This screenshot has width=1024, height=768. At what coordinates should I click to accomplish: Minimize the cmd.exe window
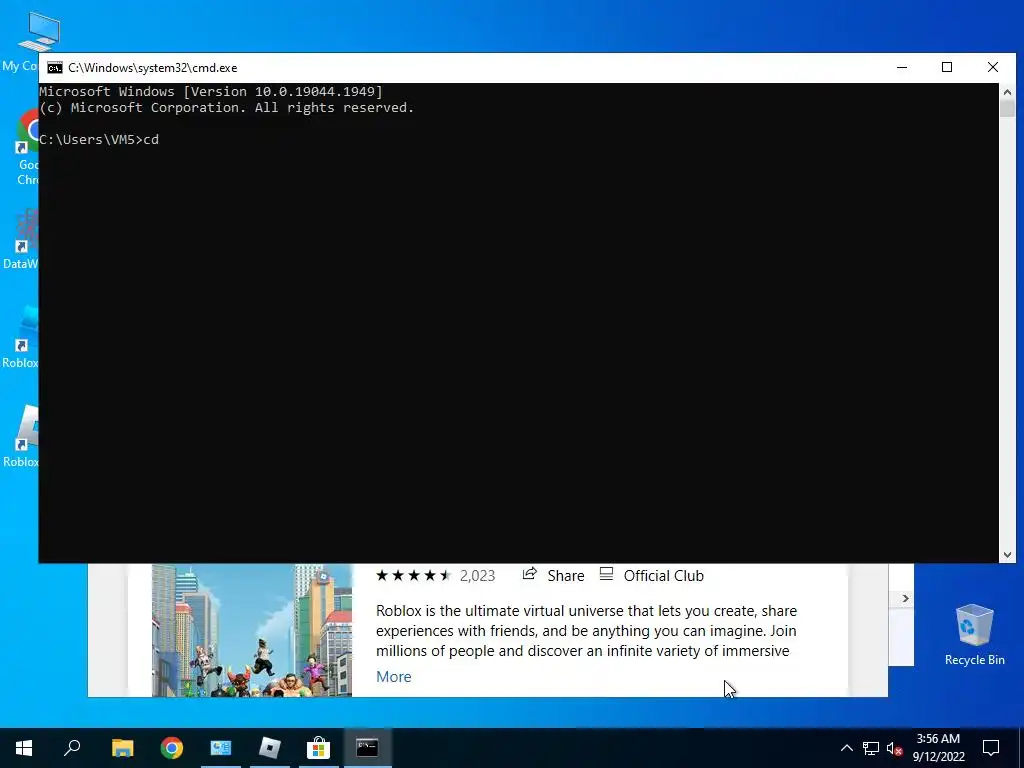902,67
